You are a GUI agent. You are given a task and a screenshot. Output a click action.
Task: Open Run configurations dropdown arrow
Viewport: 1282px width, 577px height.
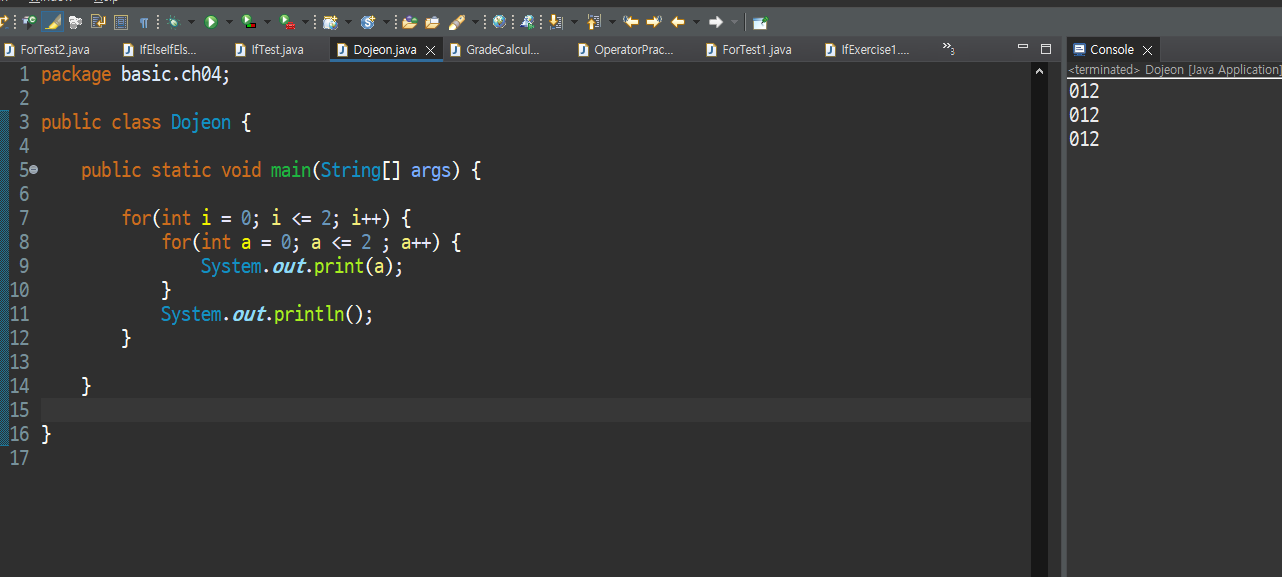(229, 22)
